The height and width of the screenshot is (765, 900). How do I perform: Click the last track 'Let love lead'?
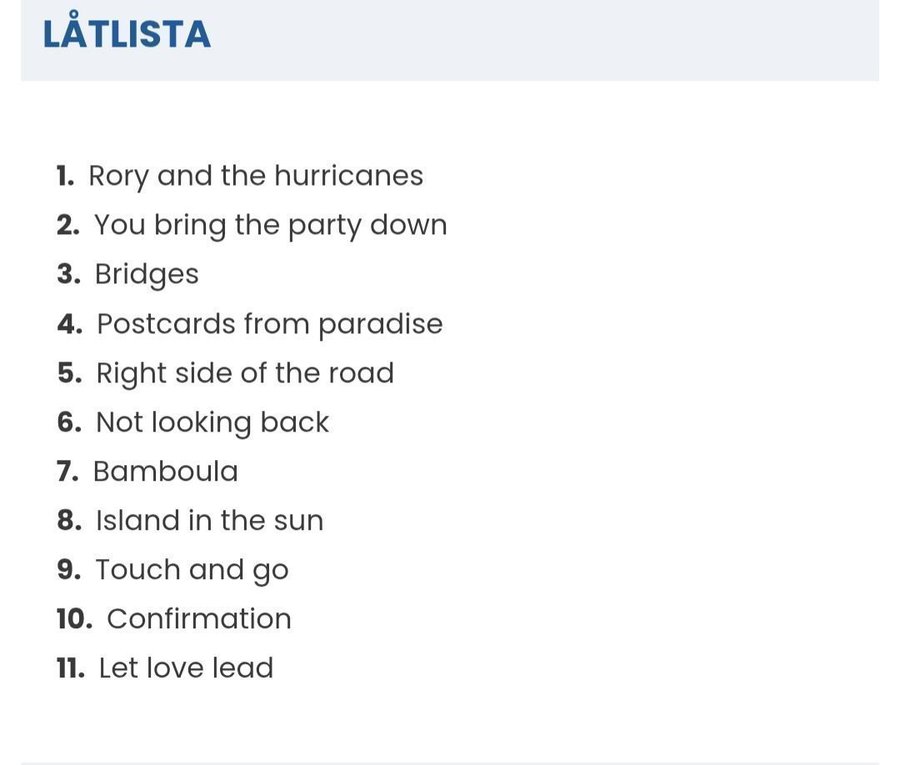click(186, 668)
